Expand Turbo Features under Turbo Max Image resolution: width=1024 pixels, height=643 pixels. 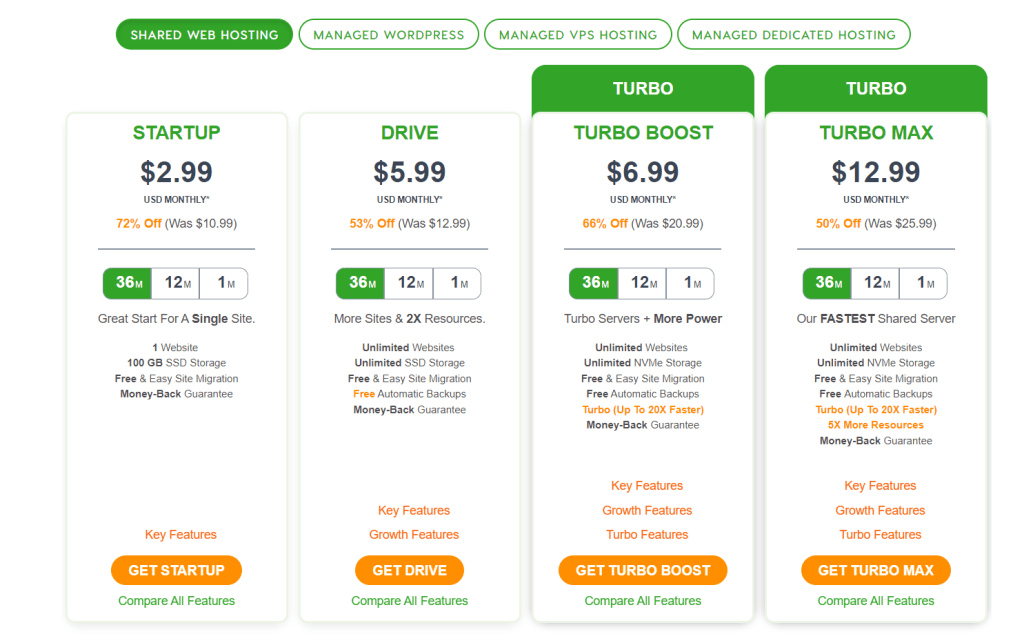click(x=880, y=535)
